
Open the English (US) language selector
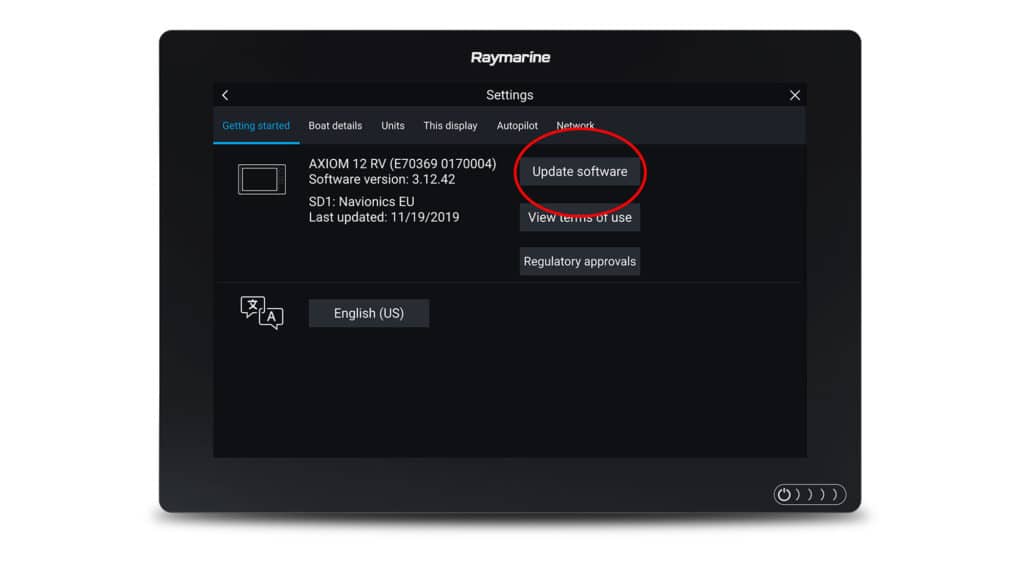click(368, 313)
